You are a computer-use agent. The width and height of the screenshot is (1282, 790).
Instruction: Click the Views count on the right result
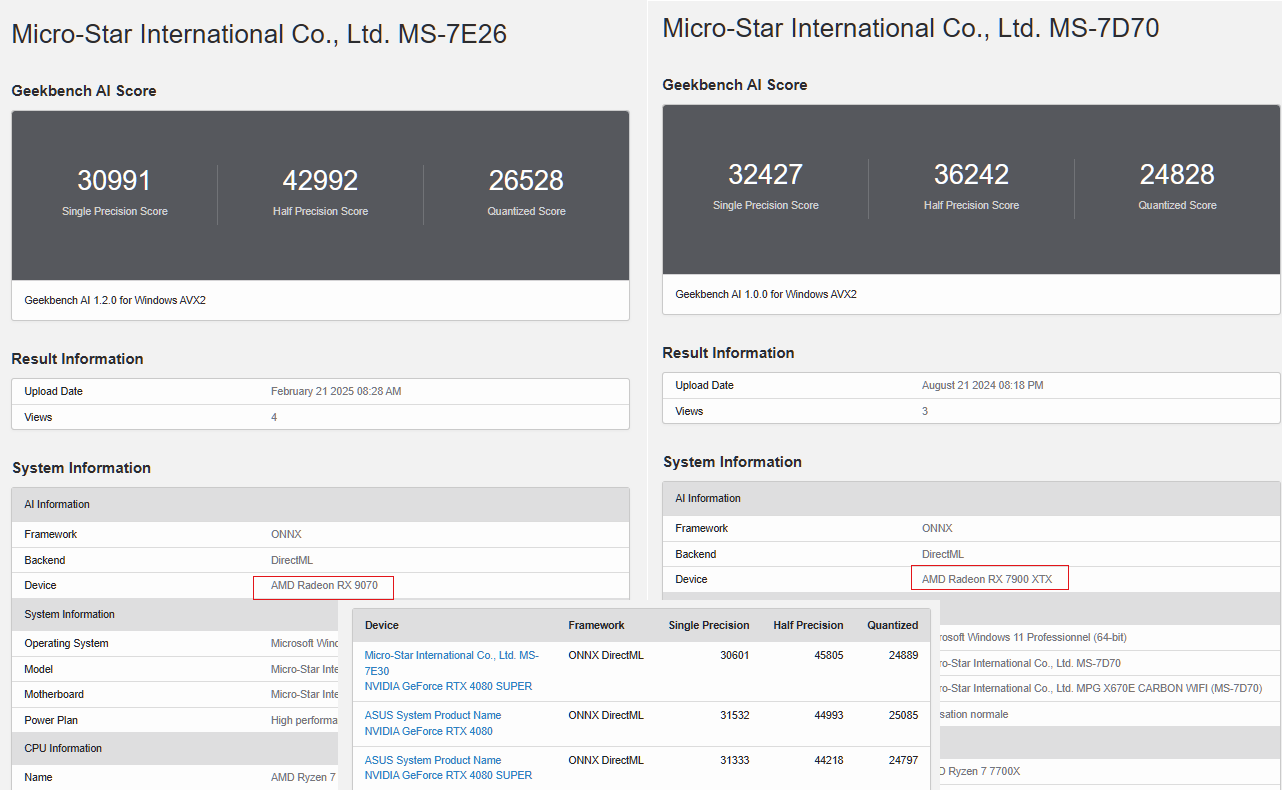pyautogui.click(x=924, y=411)
